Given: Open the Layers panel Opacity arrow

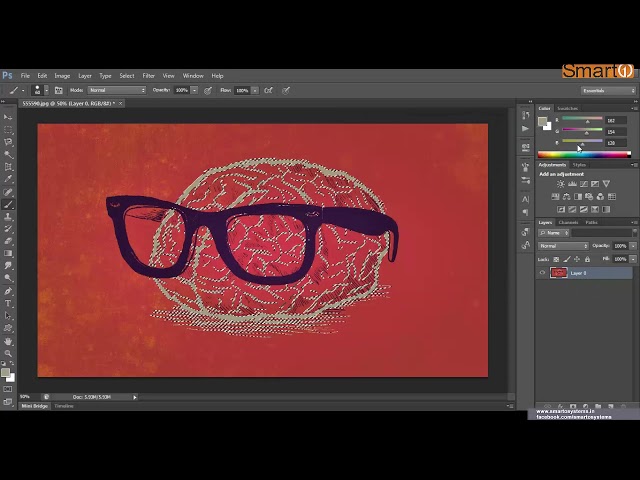Looking at the screenshot, I should click(633, 246).
